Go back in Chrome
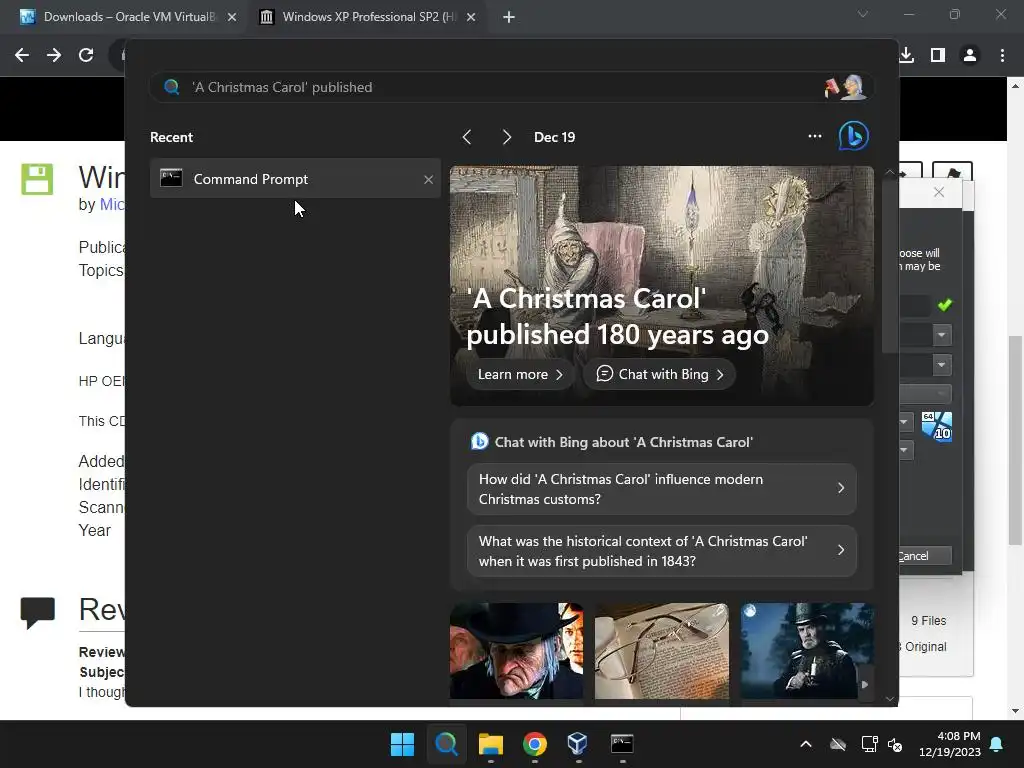The image size is (1024, 768). click(x=22, y=56)
